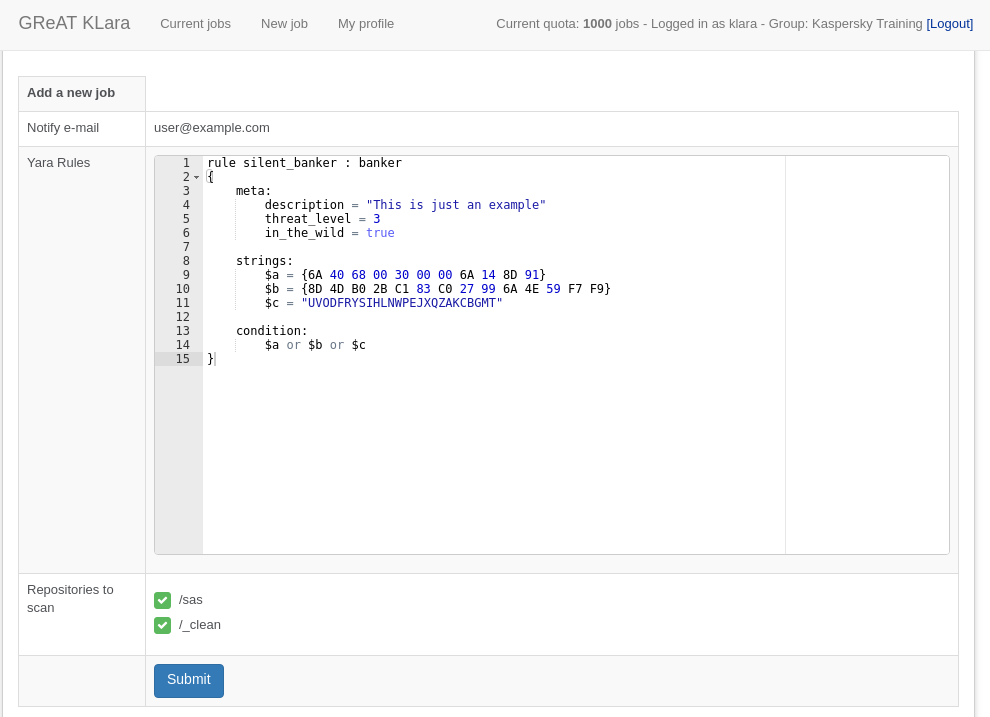Open the Current jobs page
Viewport: 990px width, 717px height.
pyautogui.click(x=195, y=23)
